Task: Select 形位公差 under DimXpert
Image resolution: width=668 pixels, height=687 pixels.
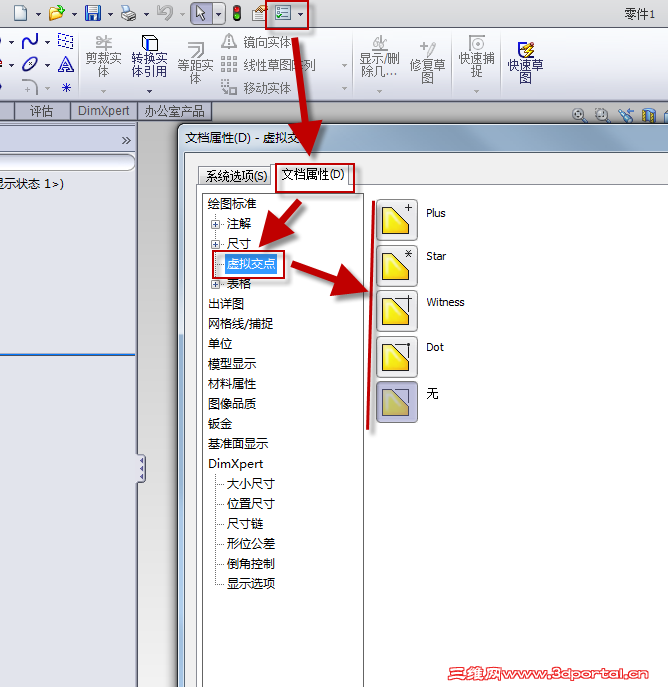Action: pyautogui.click(x=251, y=544)
